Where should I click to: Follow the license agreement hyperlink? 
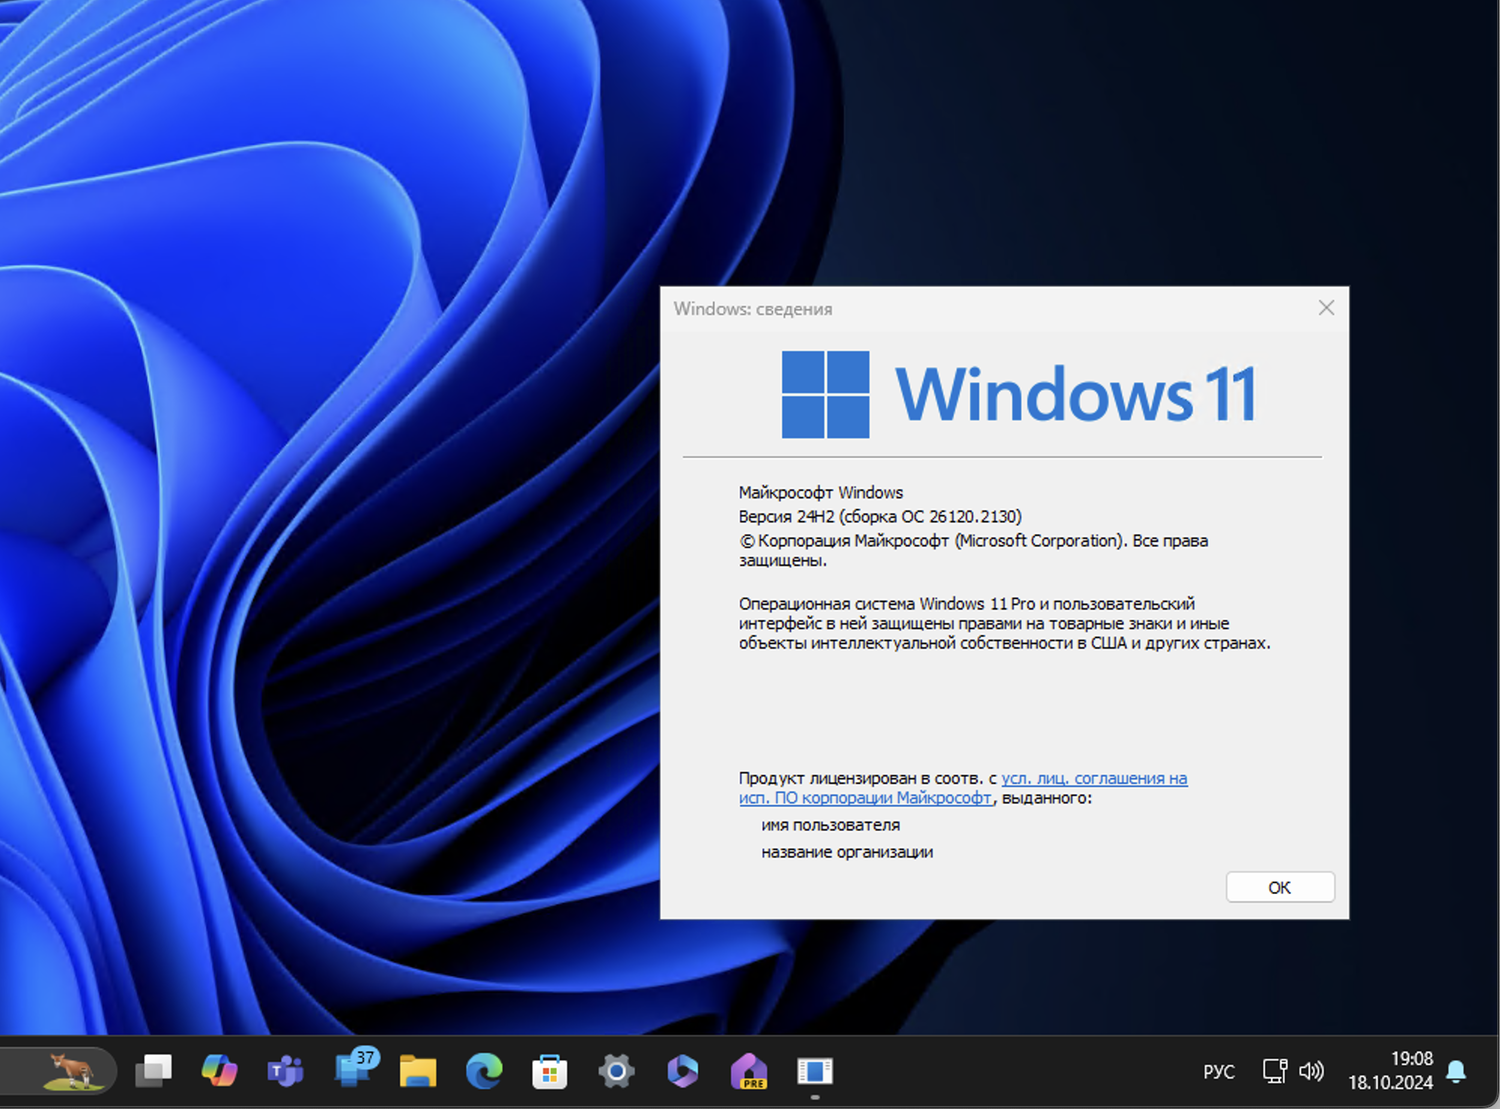[1095, 778]
